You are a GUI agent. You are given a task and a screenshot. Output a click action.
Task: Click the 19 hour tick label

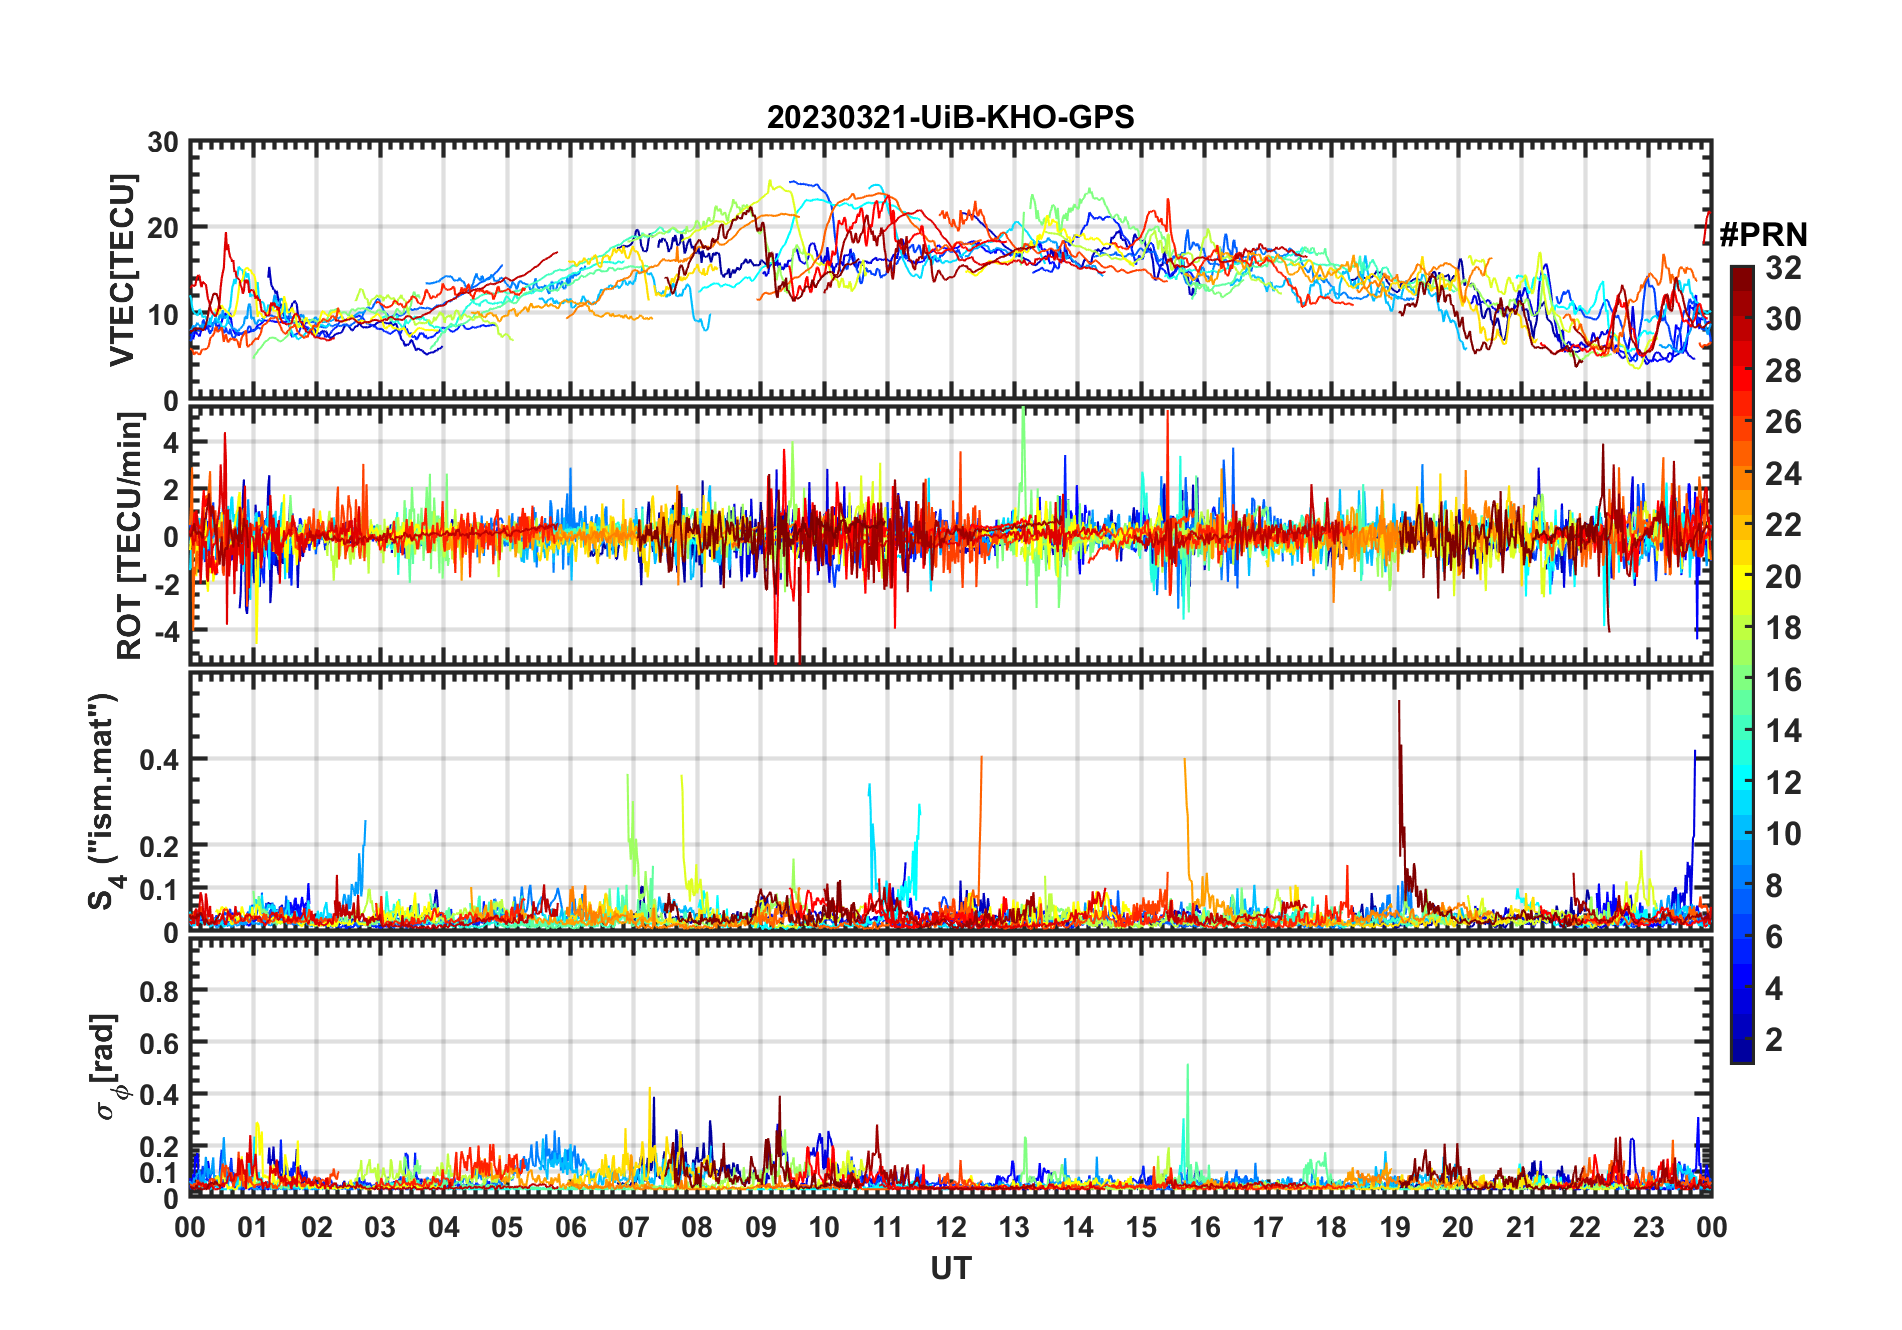click(1395, 1227)
